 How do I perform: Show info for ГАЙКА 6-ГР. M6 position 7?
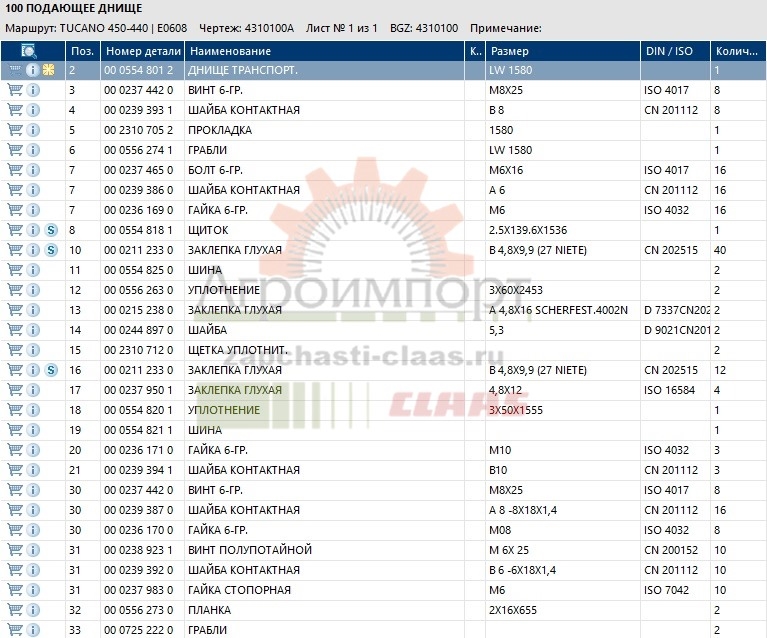click(33, 210)
